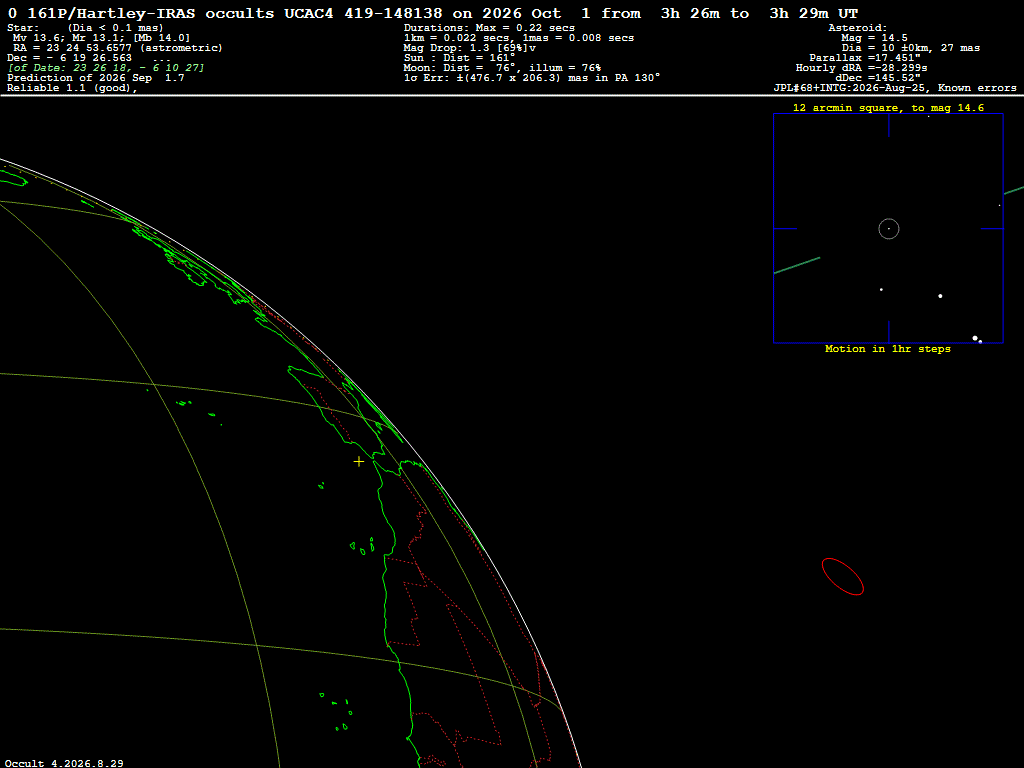Click the Moon distance and illumination line
This screenshot has width=1024, height=768.
tap(502, 68)
